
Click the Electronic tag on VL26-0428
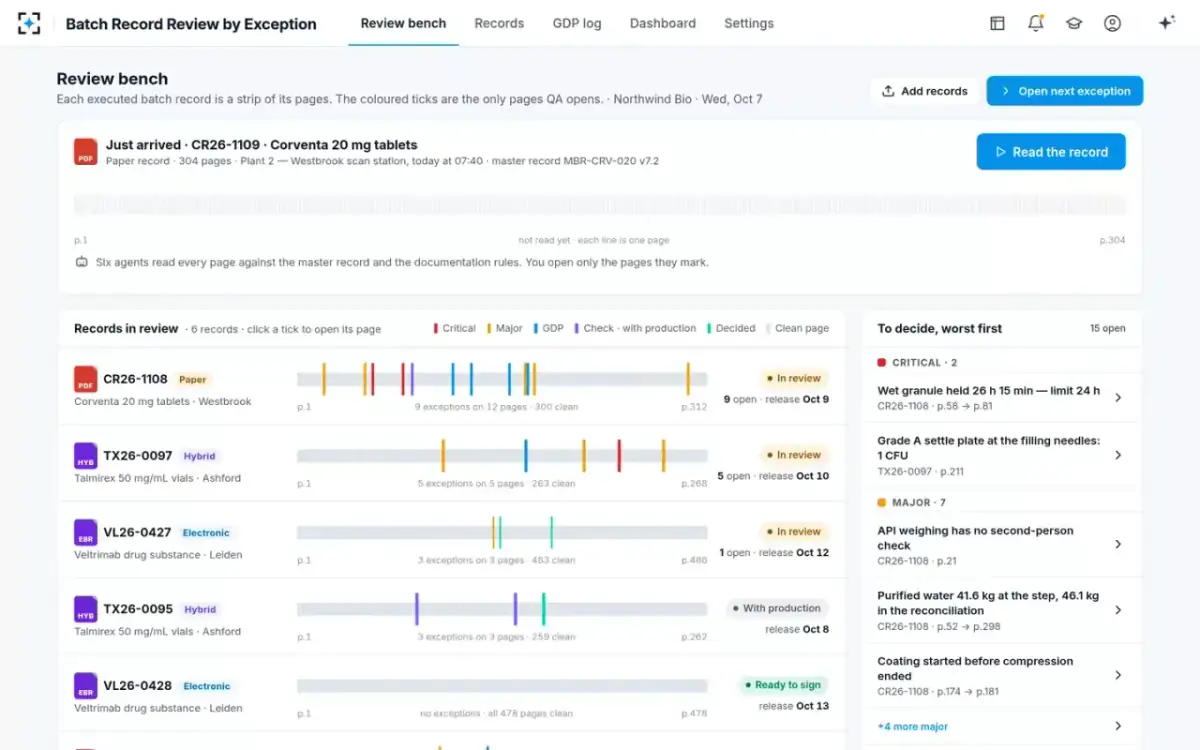coord(207,686)
